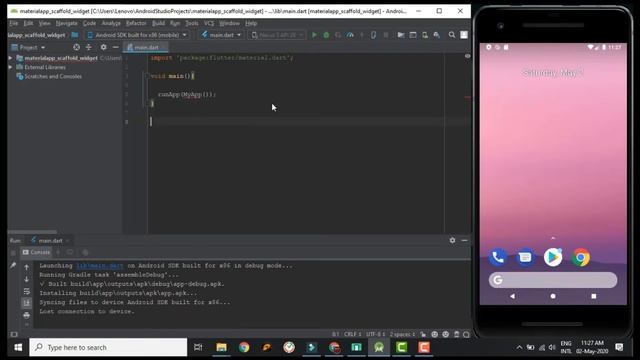Open the Refactor menu
The height and width of the screenshot is (360, 640).
[136, 23]
